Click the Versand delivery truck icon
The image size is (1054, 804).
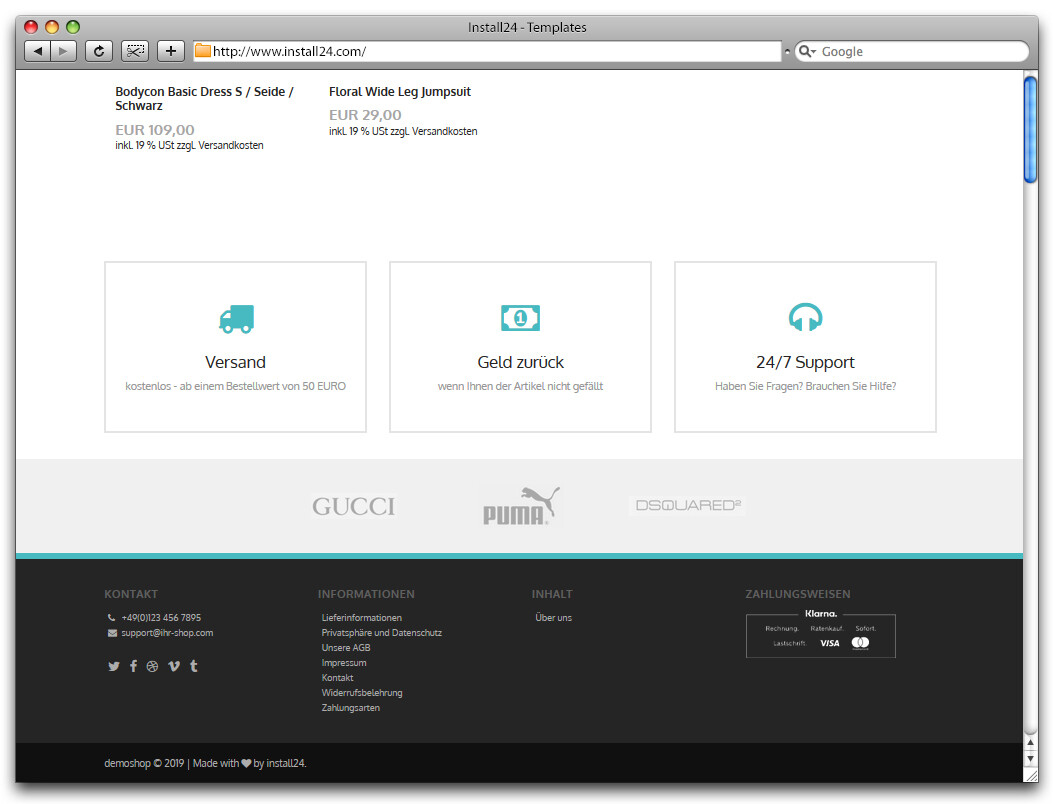pyautogui.click(x=236, y=319)
